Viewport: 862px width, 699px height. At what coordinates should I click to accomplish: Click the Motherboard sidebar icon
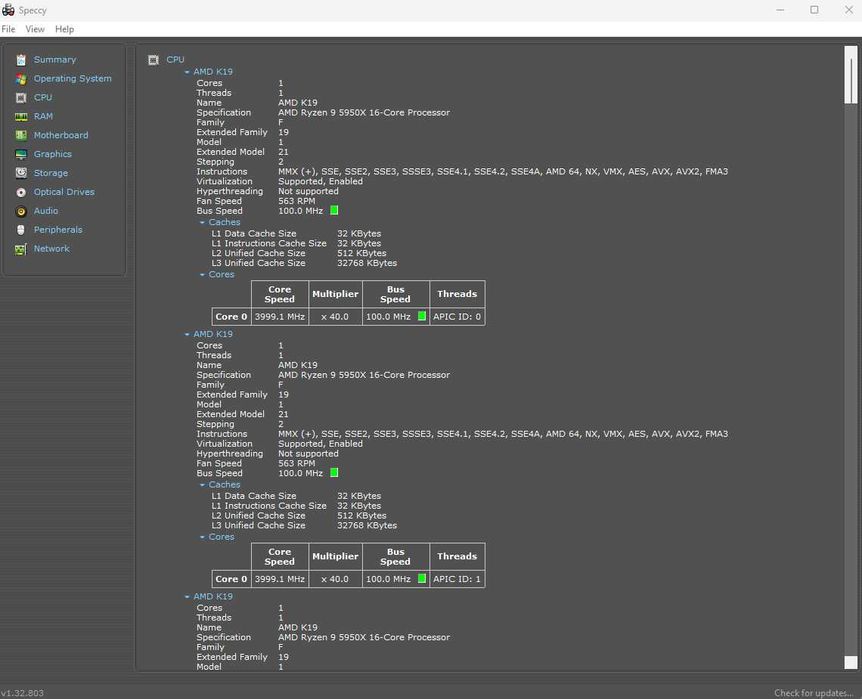pos(21,136)
